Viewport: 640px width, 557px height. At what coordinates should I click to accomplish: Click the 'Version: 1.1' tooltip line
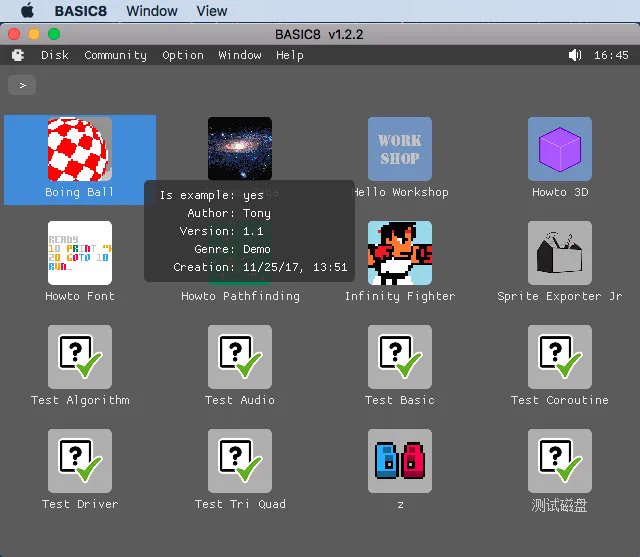click(222, 231)
